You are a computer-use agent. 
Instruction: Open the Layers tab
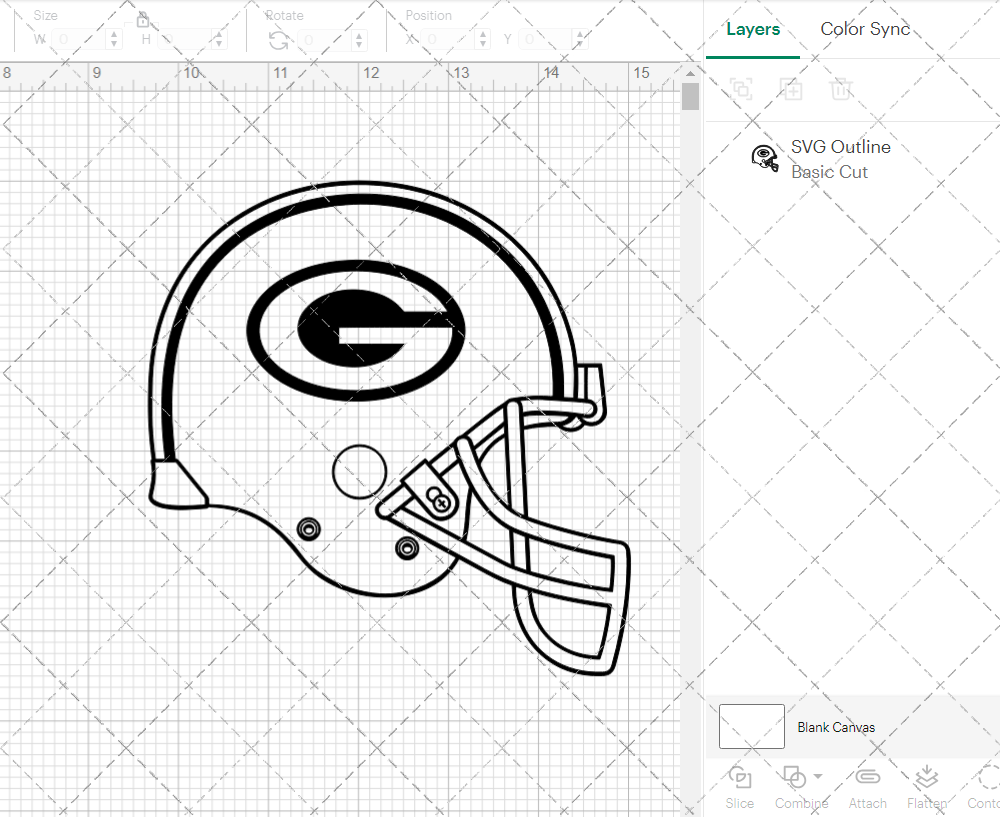pos(753,29)
